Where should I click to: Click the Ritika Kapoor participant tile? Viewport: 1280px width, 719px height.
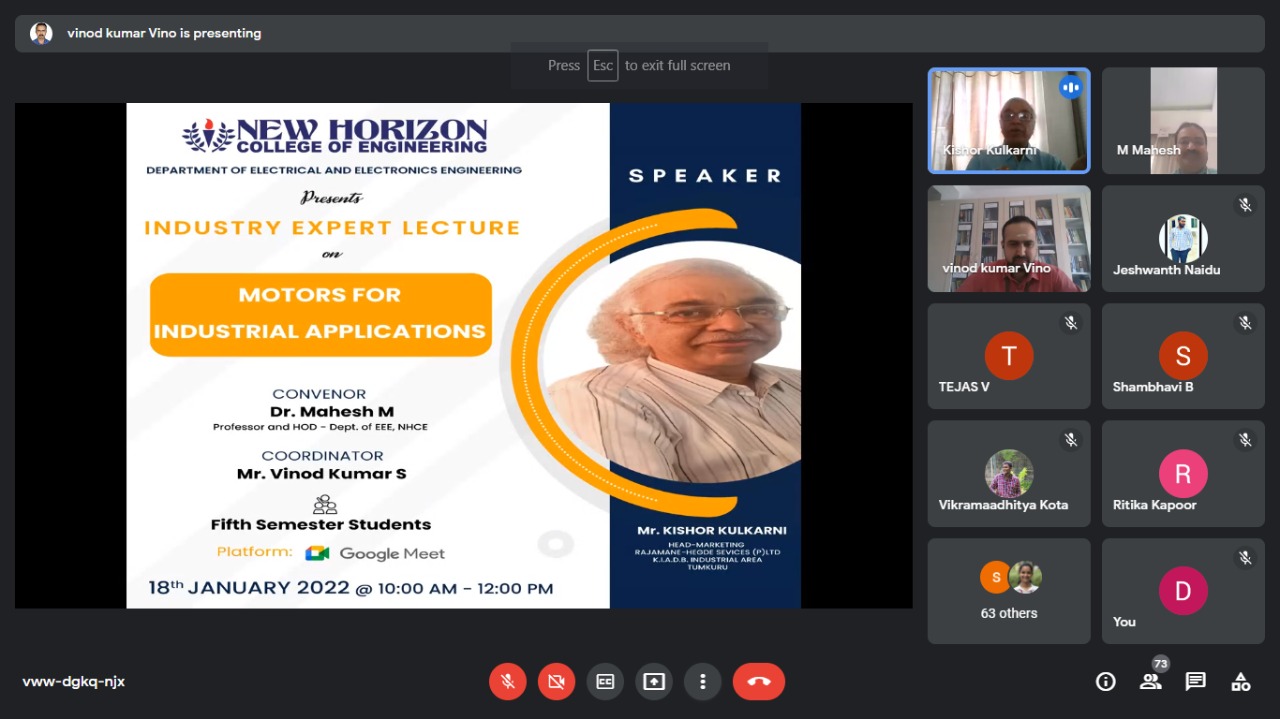tap(1183, 474)
